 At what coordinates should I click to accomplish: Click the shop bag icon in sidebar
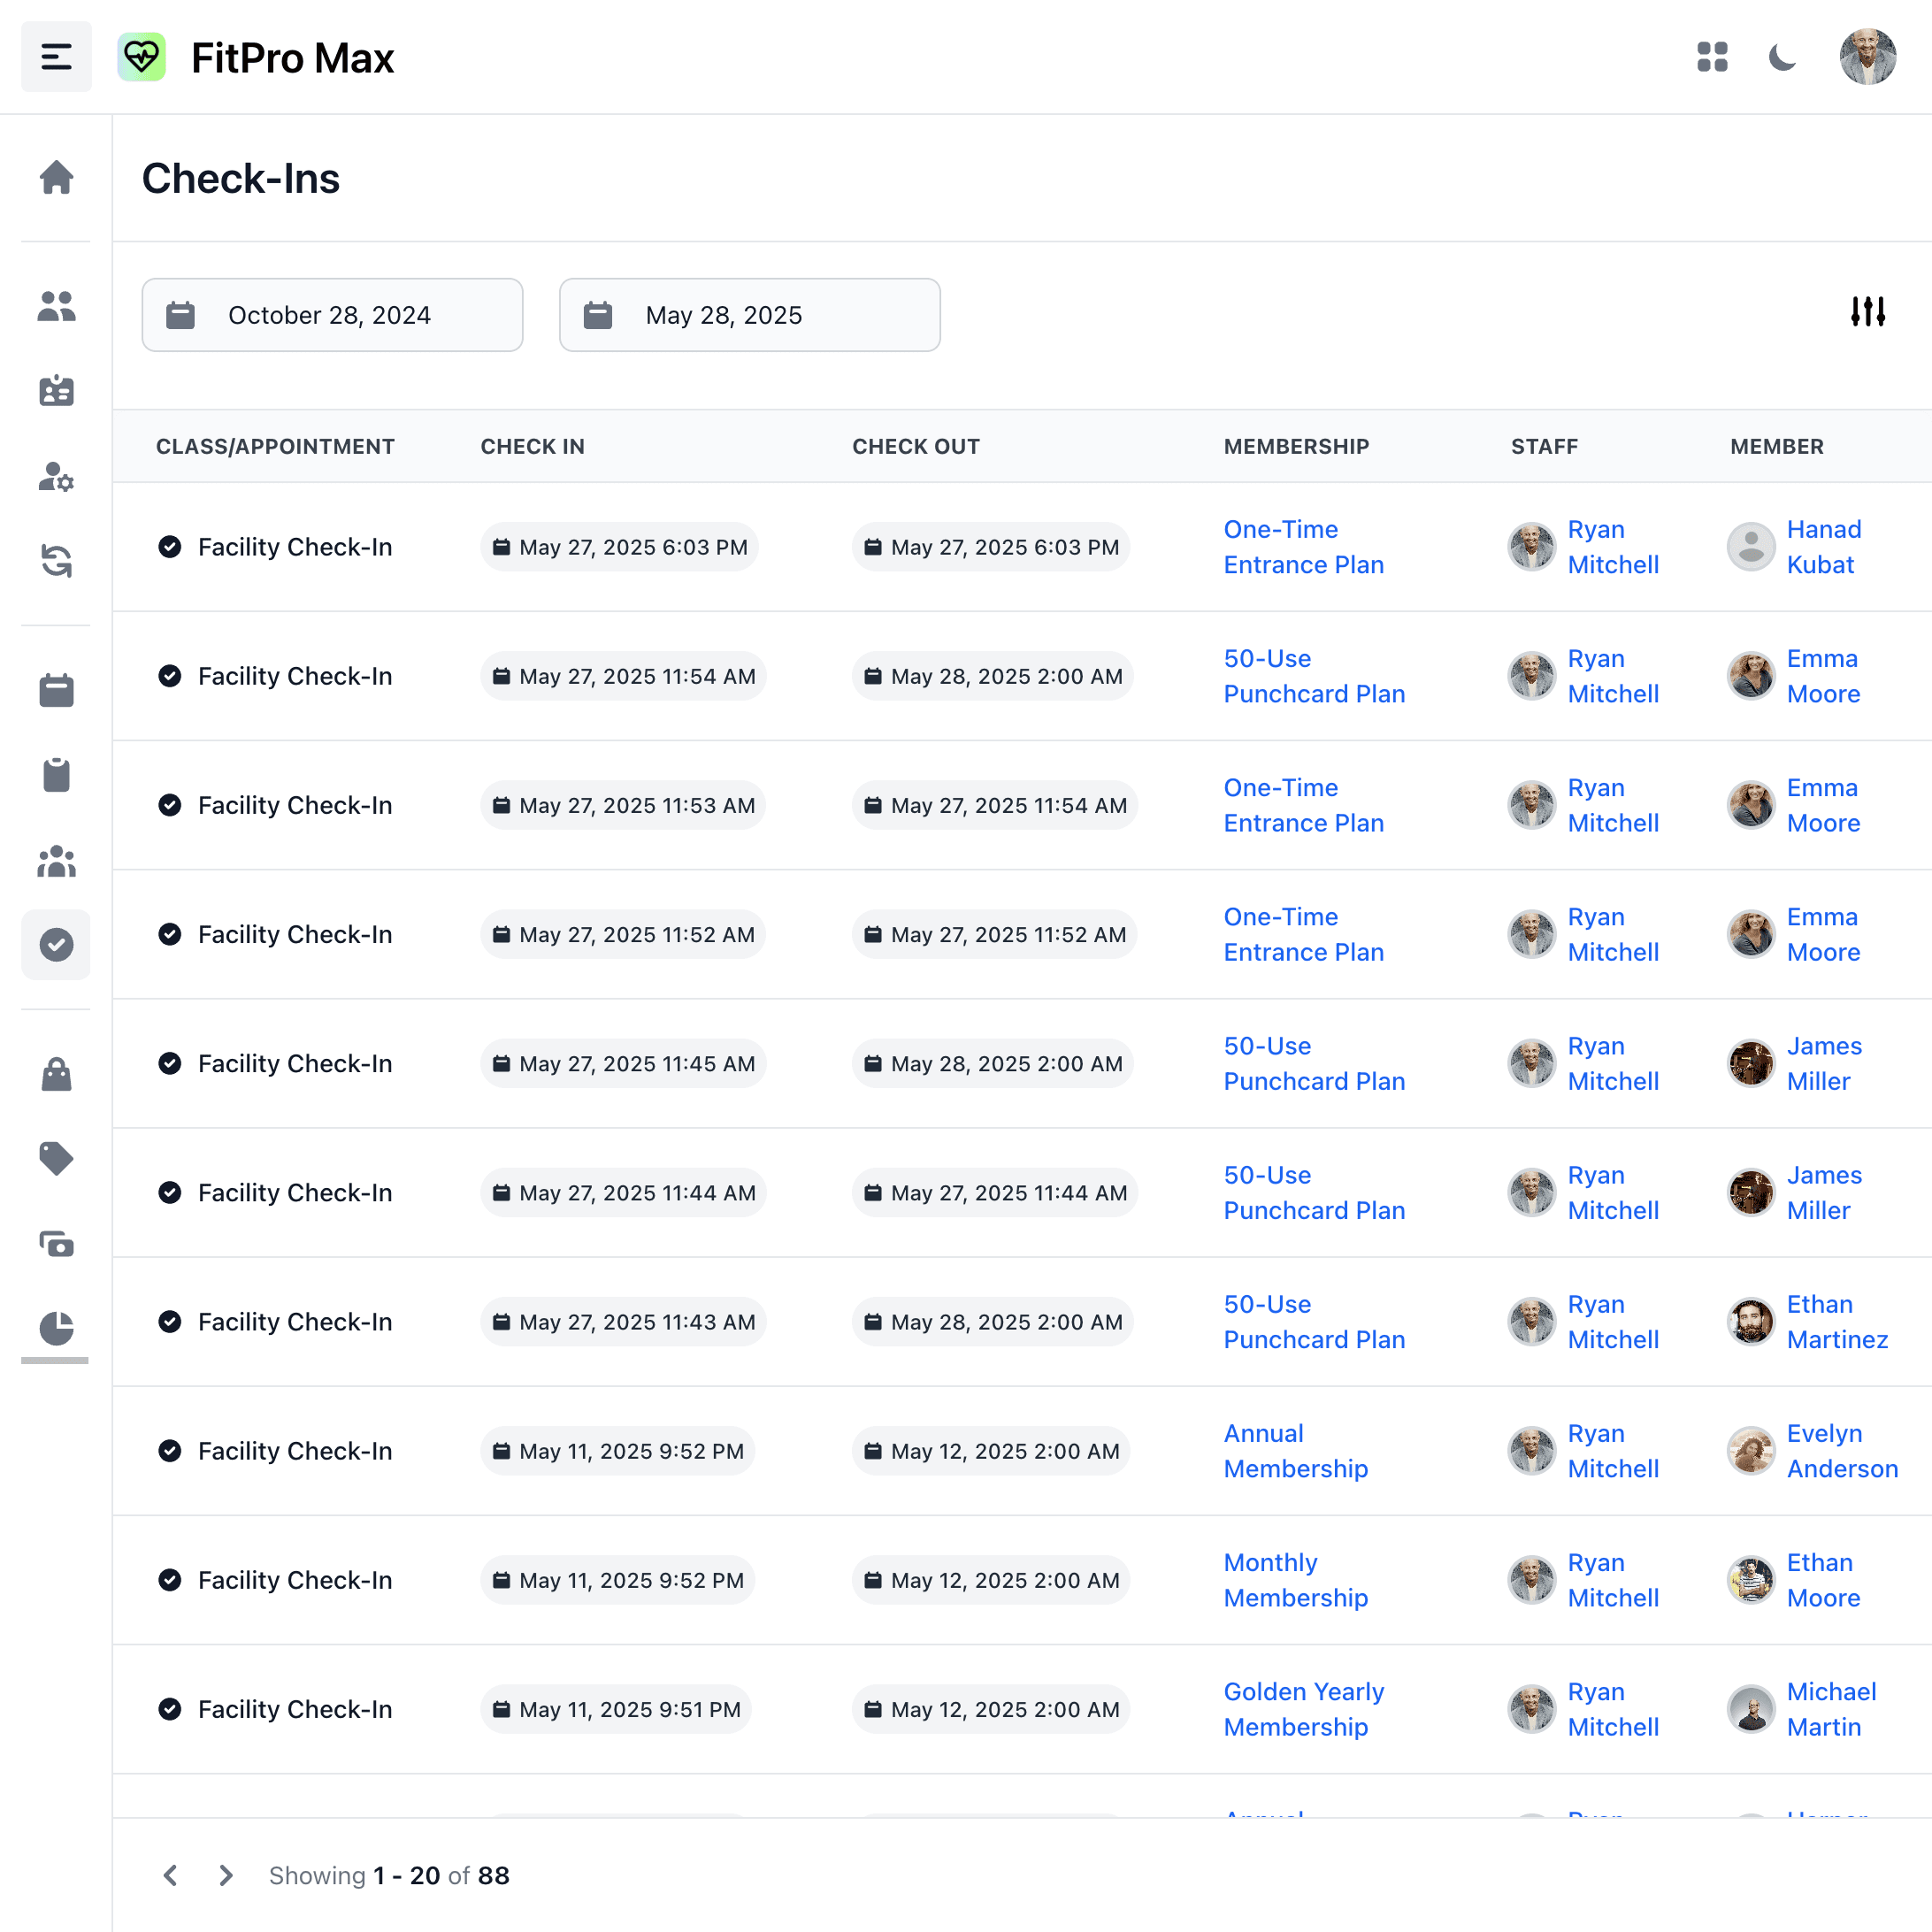[x=56, y=1074]
